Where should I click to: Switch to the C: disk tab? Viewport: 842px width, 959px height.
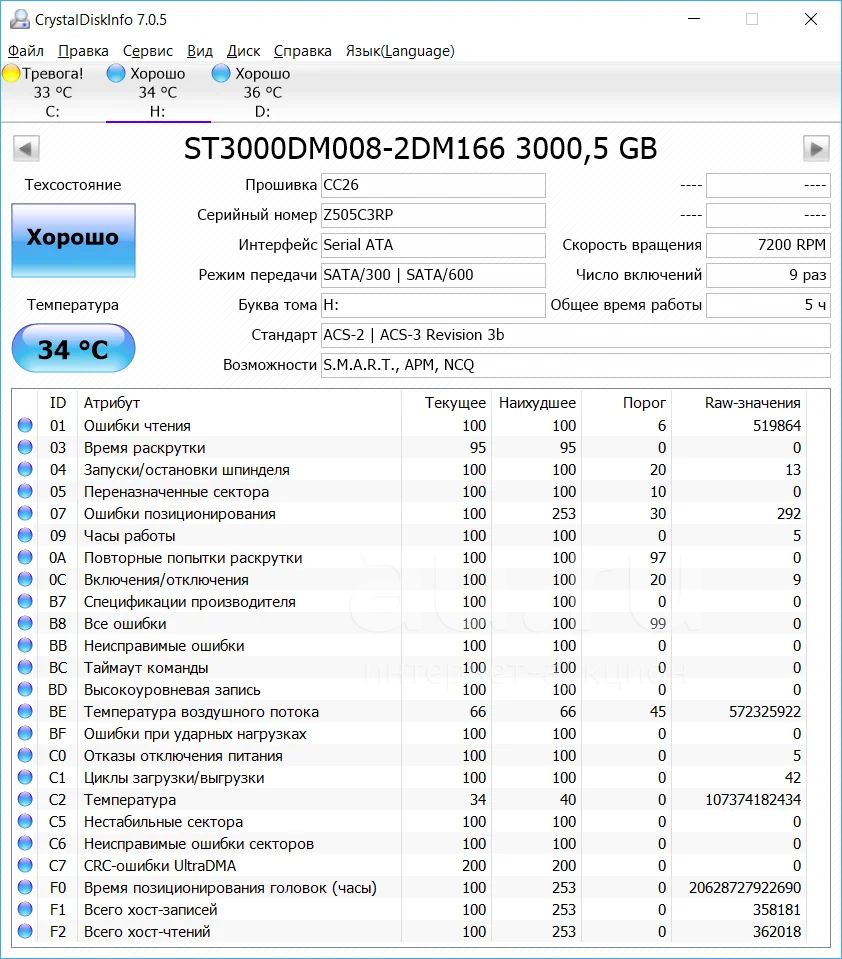[53, 92]
